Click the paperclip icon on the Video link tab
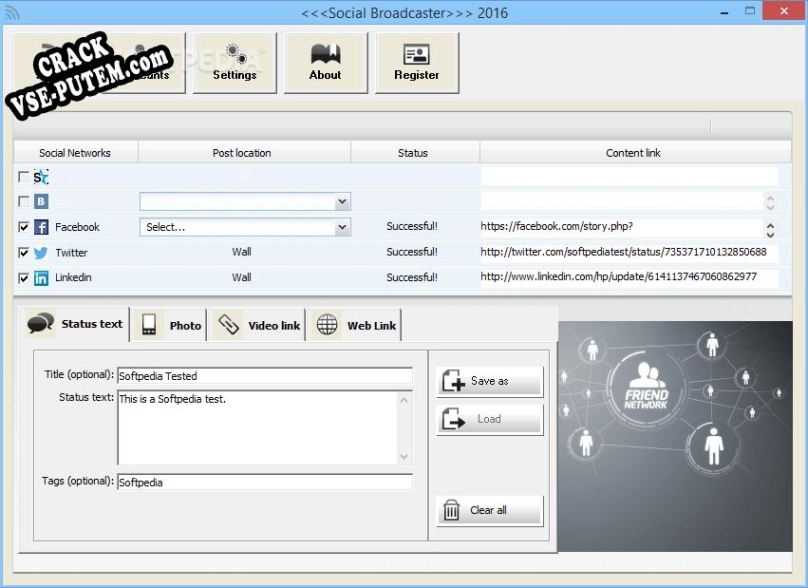The height and width of the screenshot is (588, 808). [x=228, y=325]
